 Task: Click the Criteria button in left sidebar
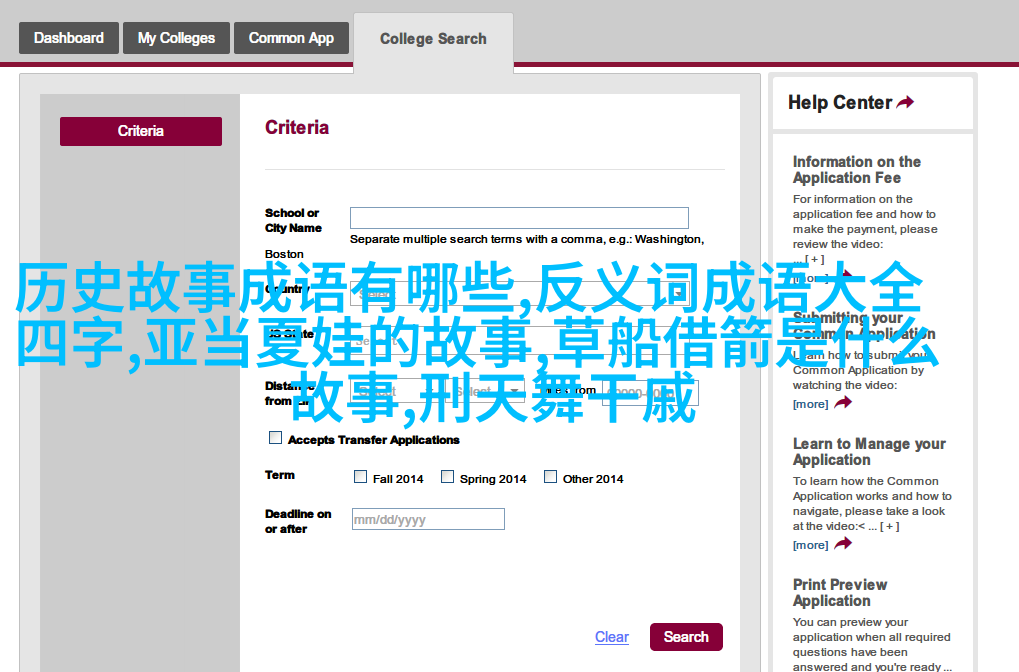[x=141, y=131]
